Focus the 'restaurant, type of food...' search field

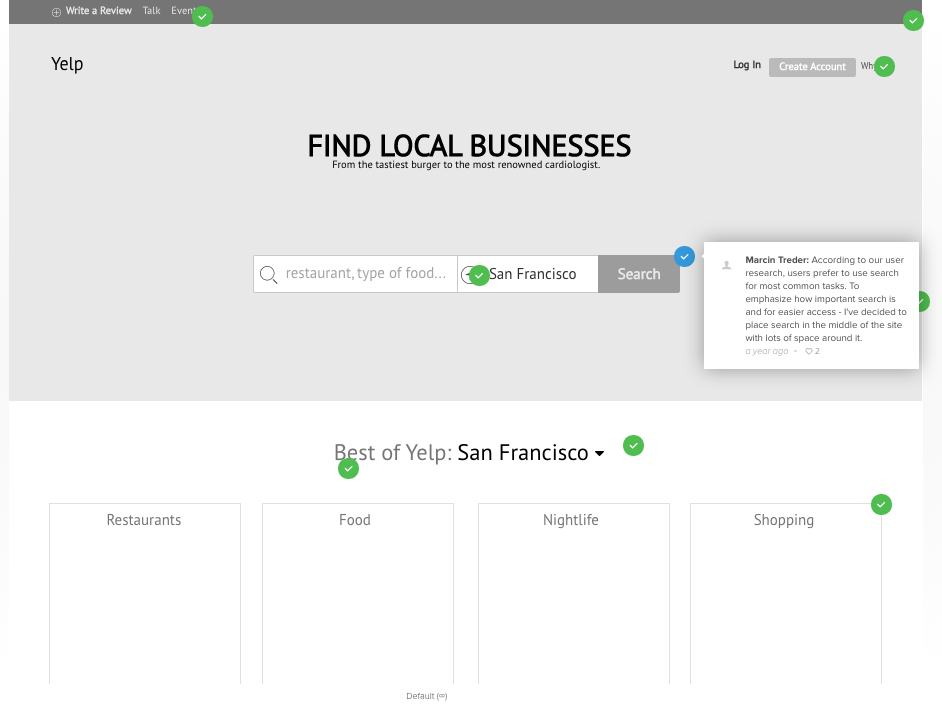coord(355,274)
